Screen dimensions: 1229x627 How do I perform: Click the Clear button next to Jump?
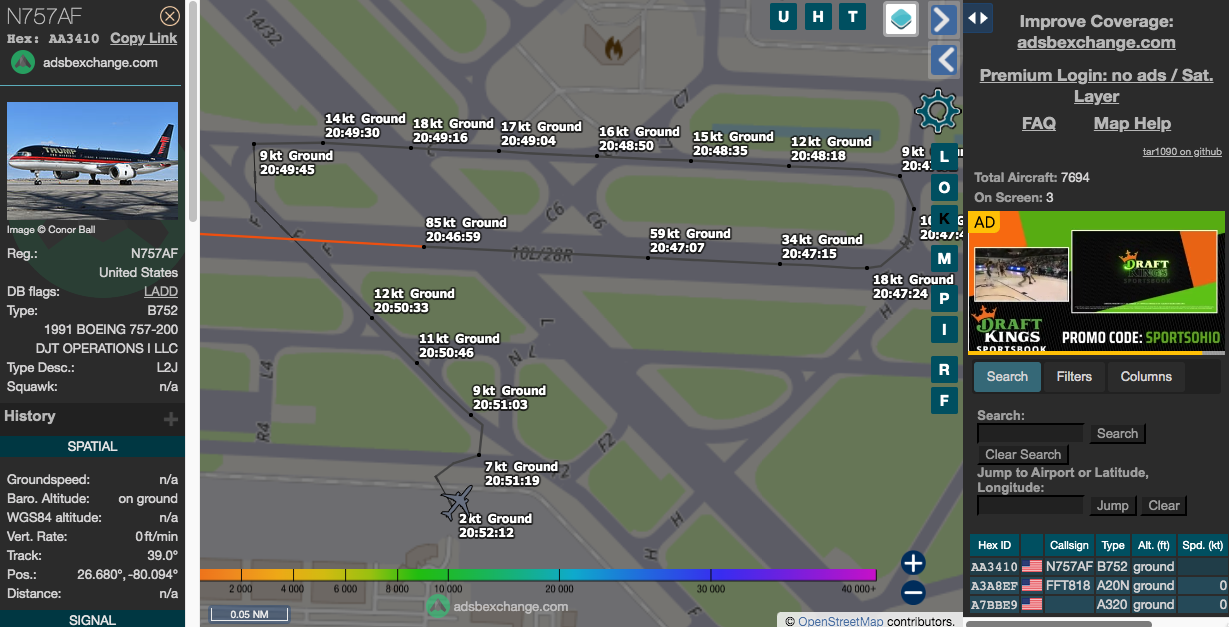tap(1163, 505)
